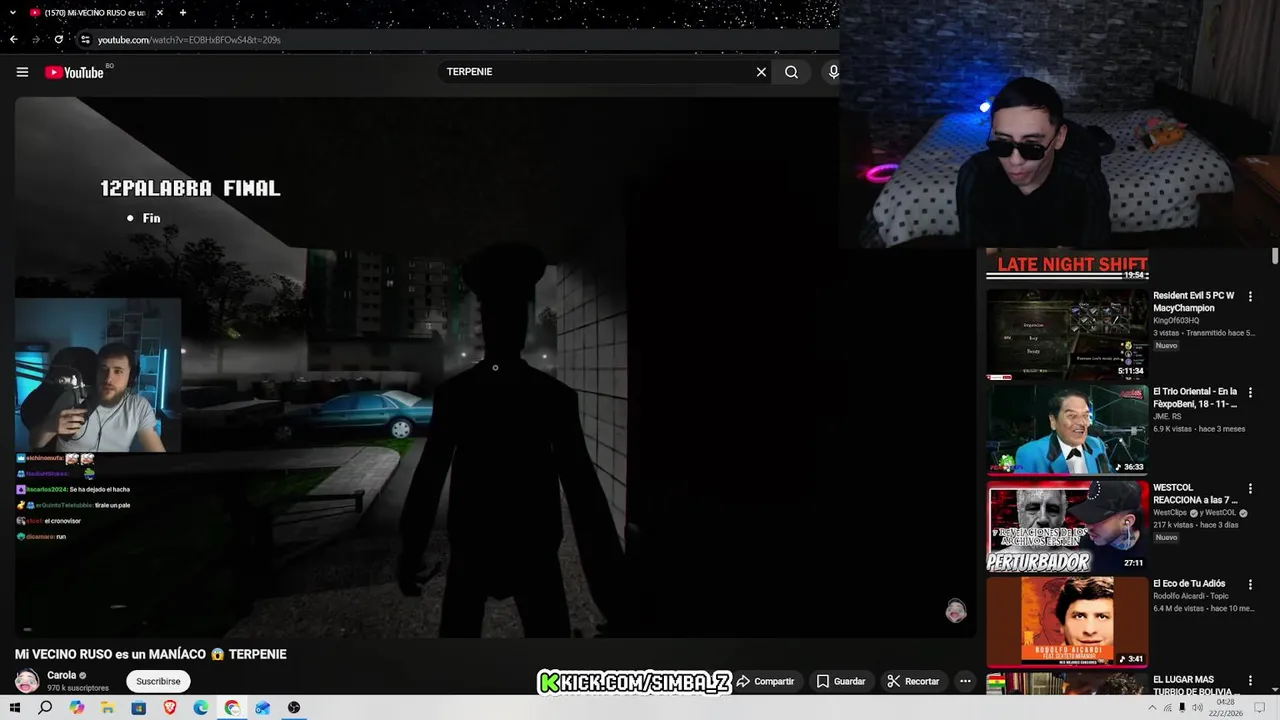Screen dimensions: 1280x720
Task: Open options menu for El Trio Oriental video
Action: click(1250, 392)
